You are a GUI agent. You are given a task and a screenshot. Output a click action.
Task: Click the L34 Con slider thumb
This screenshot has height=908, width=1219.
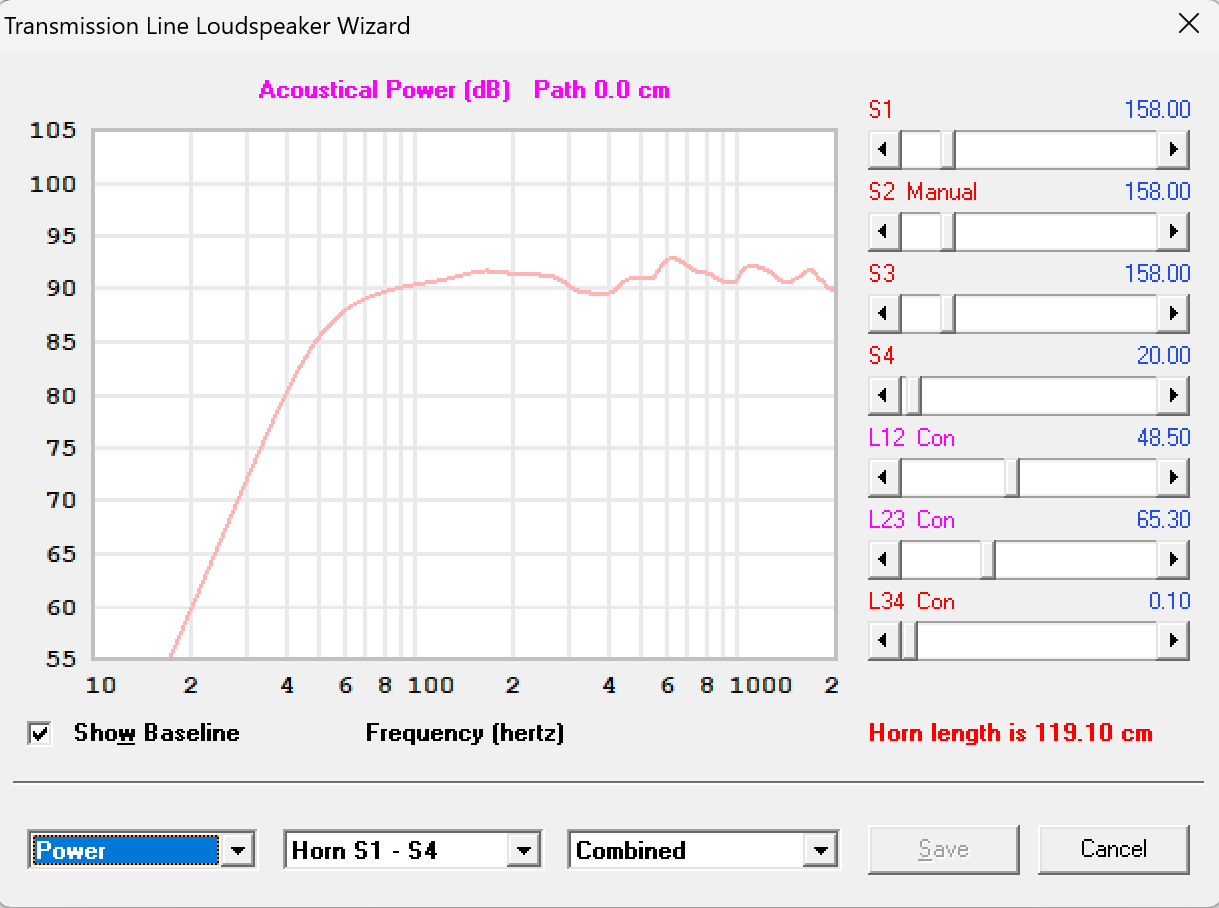pyautogui.click(x=909, y=641)
